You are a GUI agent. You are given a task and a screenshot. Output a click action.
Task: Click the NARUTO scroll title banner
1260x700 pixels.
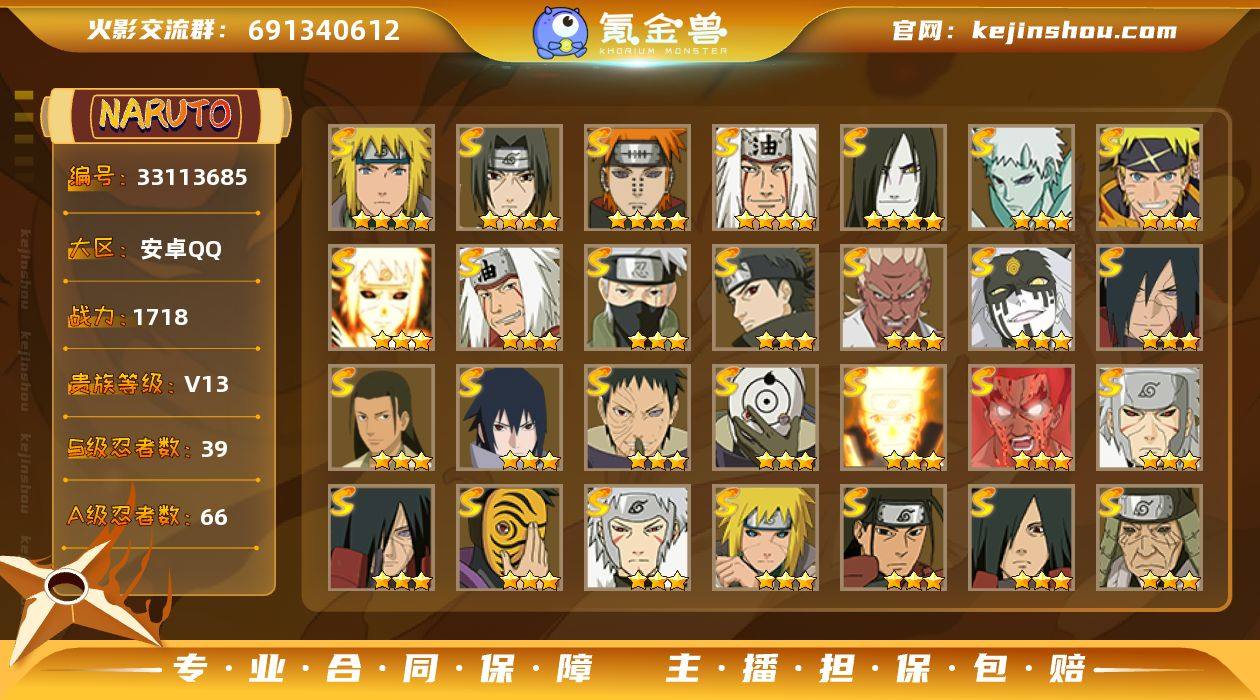165,114
